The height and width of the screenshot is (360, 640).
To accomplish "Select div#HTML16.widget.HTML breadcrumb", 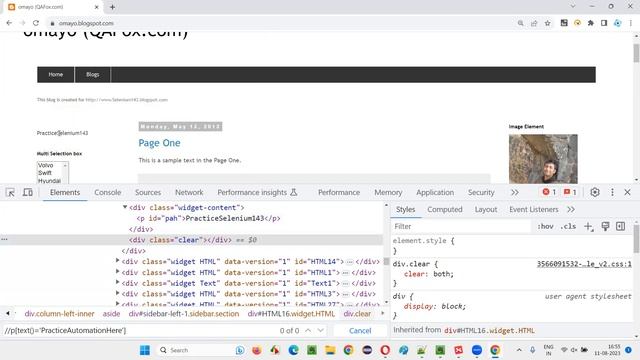I will pyautogui.click(x=291, y=314).
